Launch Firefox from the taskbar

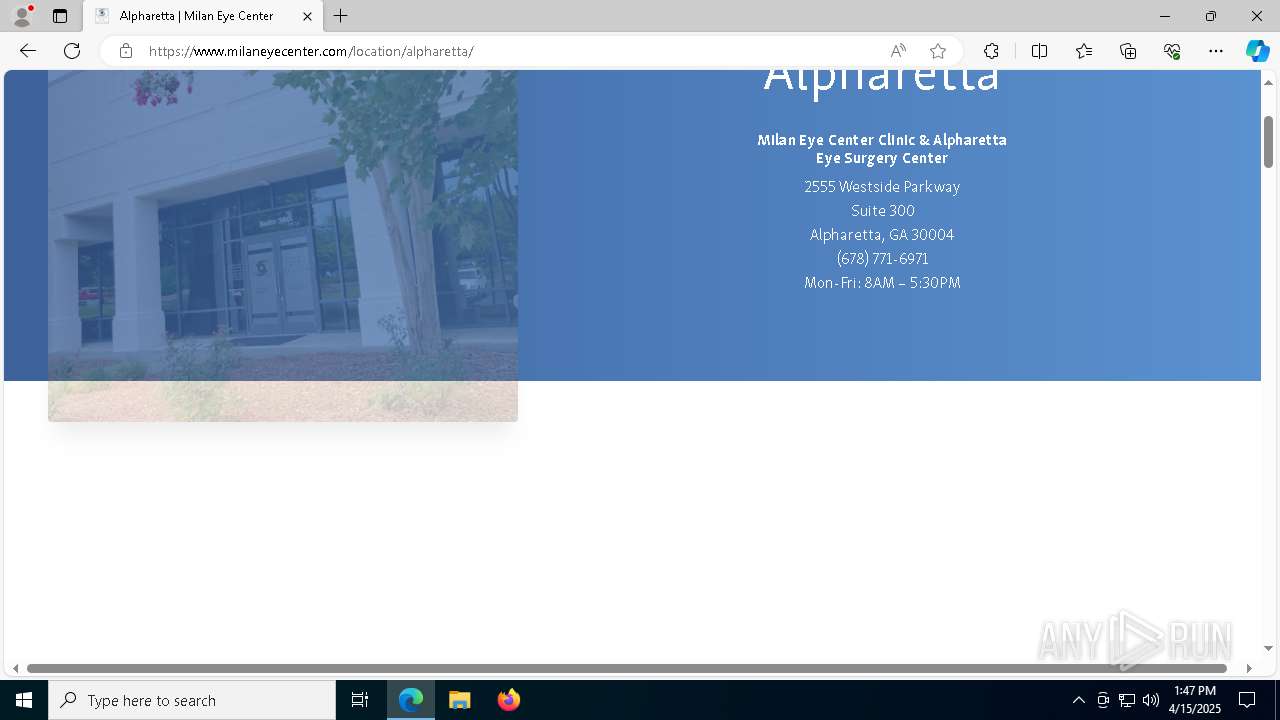(509, 700)
